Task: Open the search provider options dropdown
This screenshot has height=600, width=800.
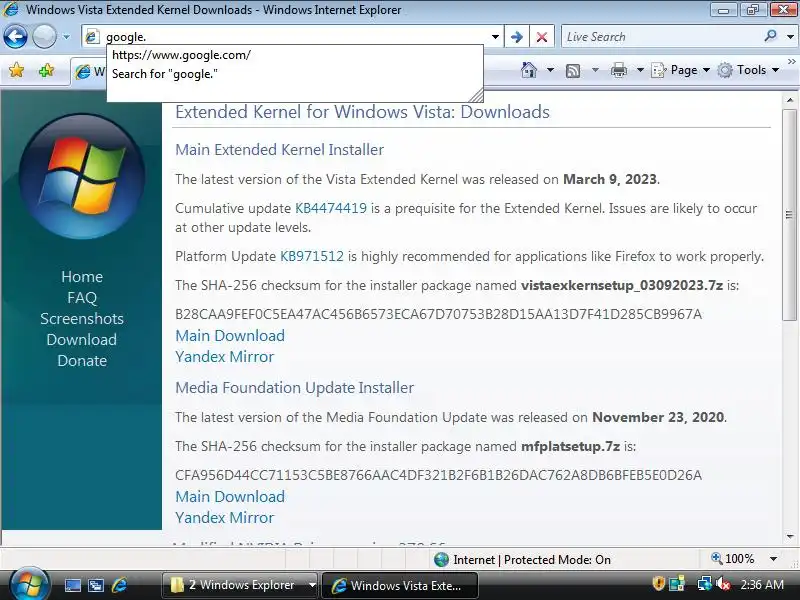Action: pyautogui.click(x=790, y=37)
